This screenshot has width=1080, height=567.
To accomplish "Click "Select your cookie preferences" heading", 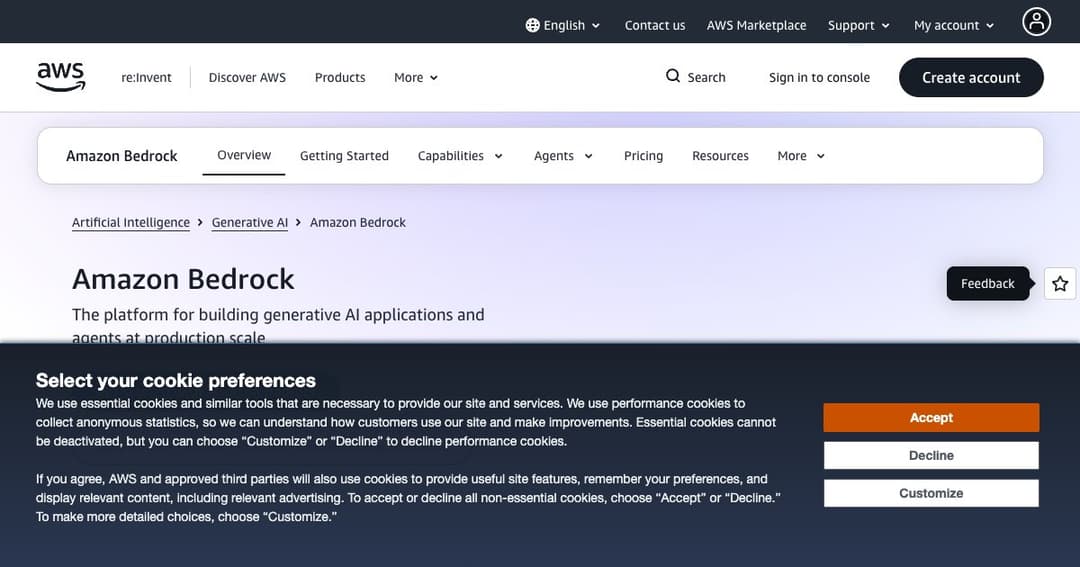I will 176,380.
